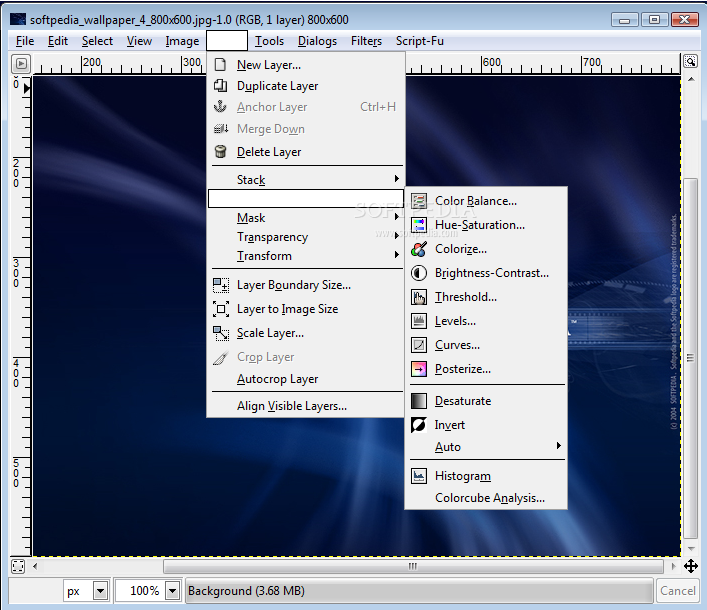Click the Curves icon
This screenshot has height=610, width=707.
(419, 345)
